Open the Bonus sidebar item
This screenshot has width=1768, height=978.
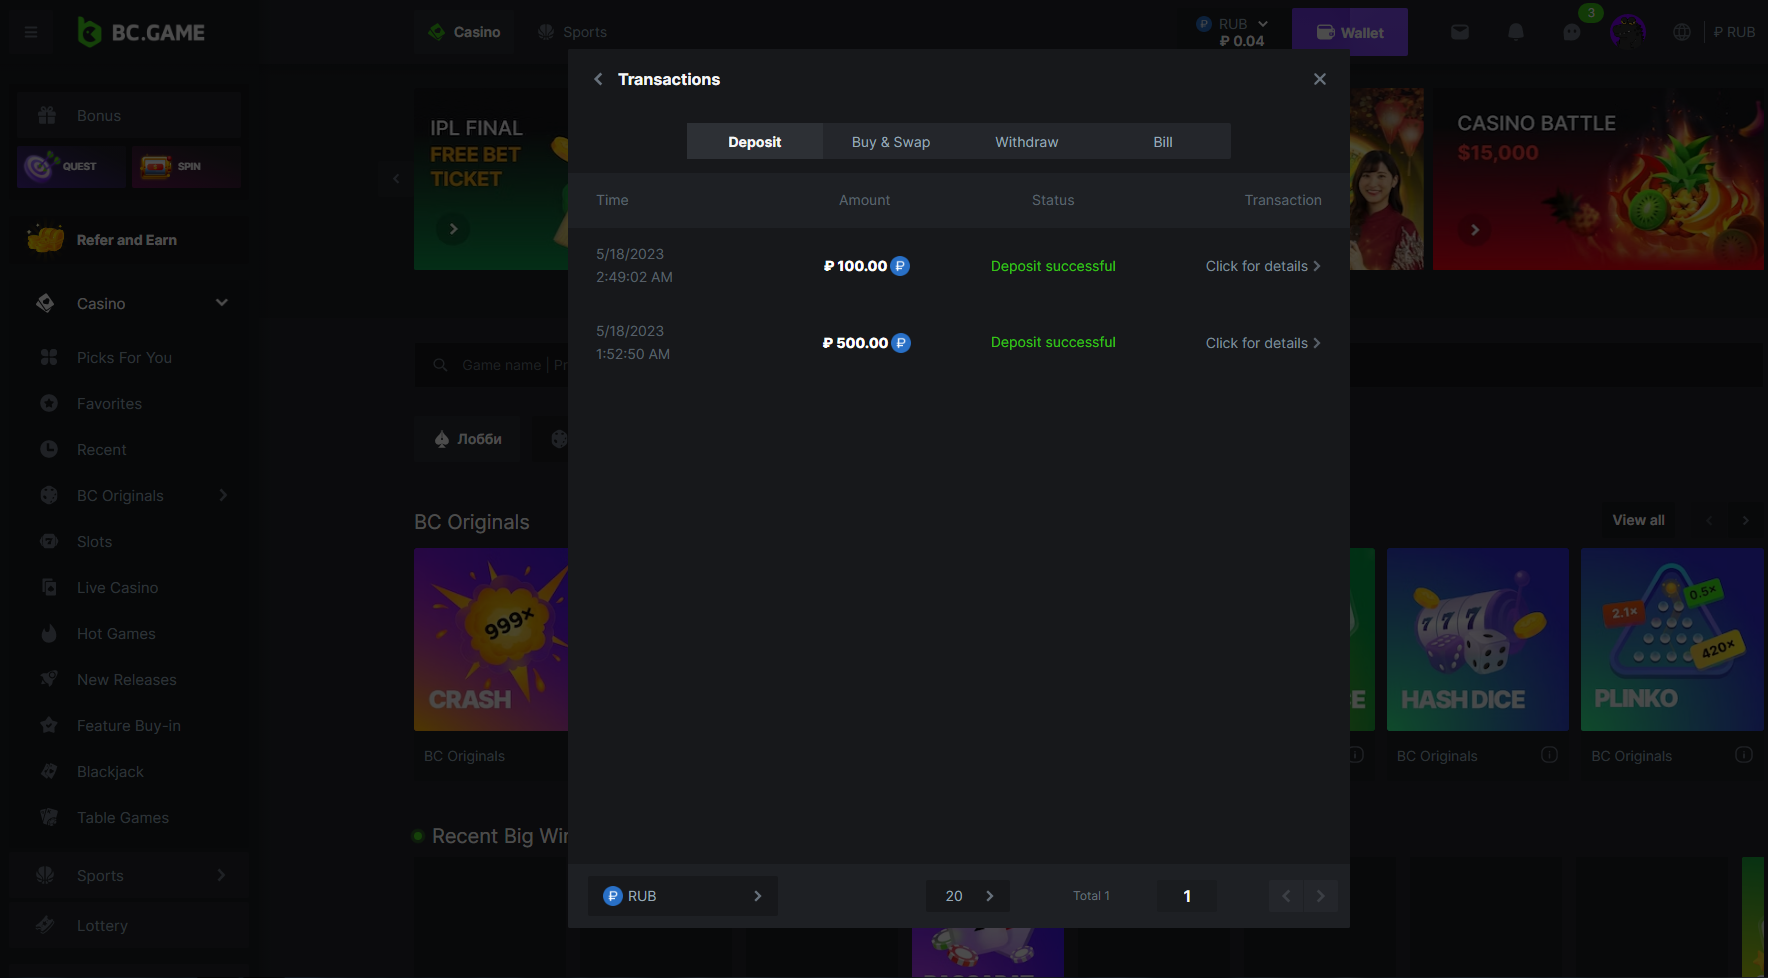[x=129, y=115]
